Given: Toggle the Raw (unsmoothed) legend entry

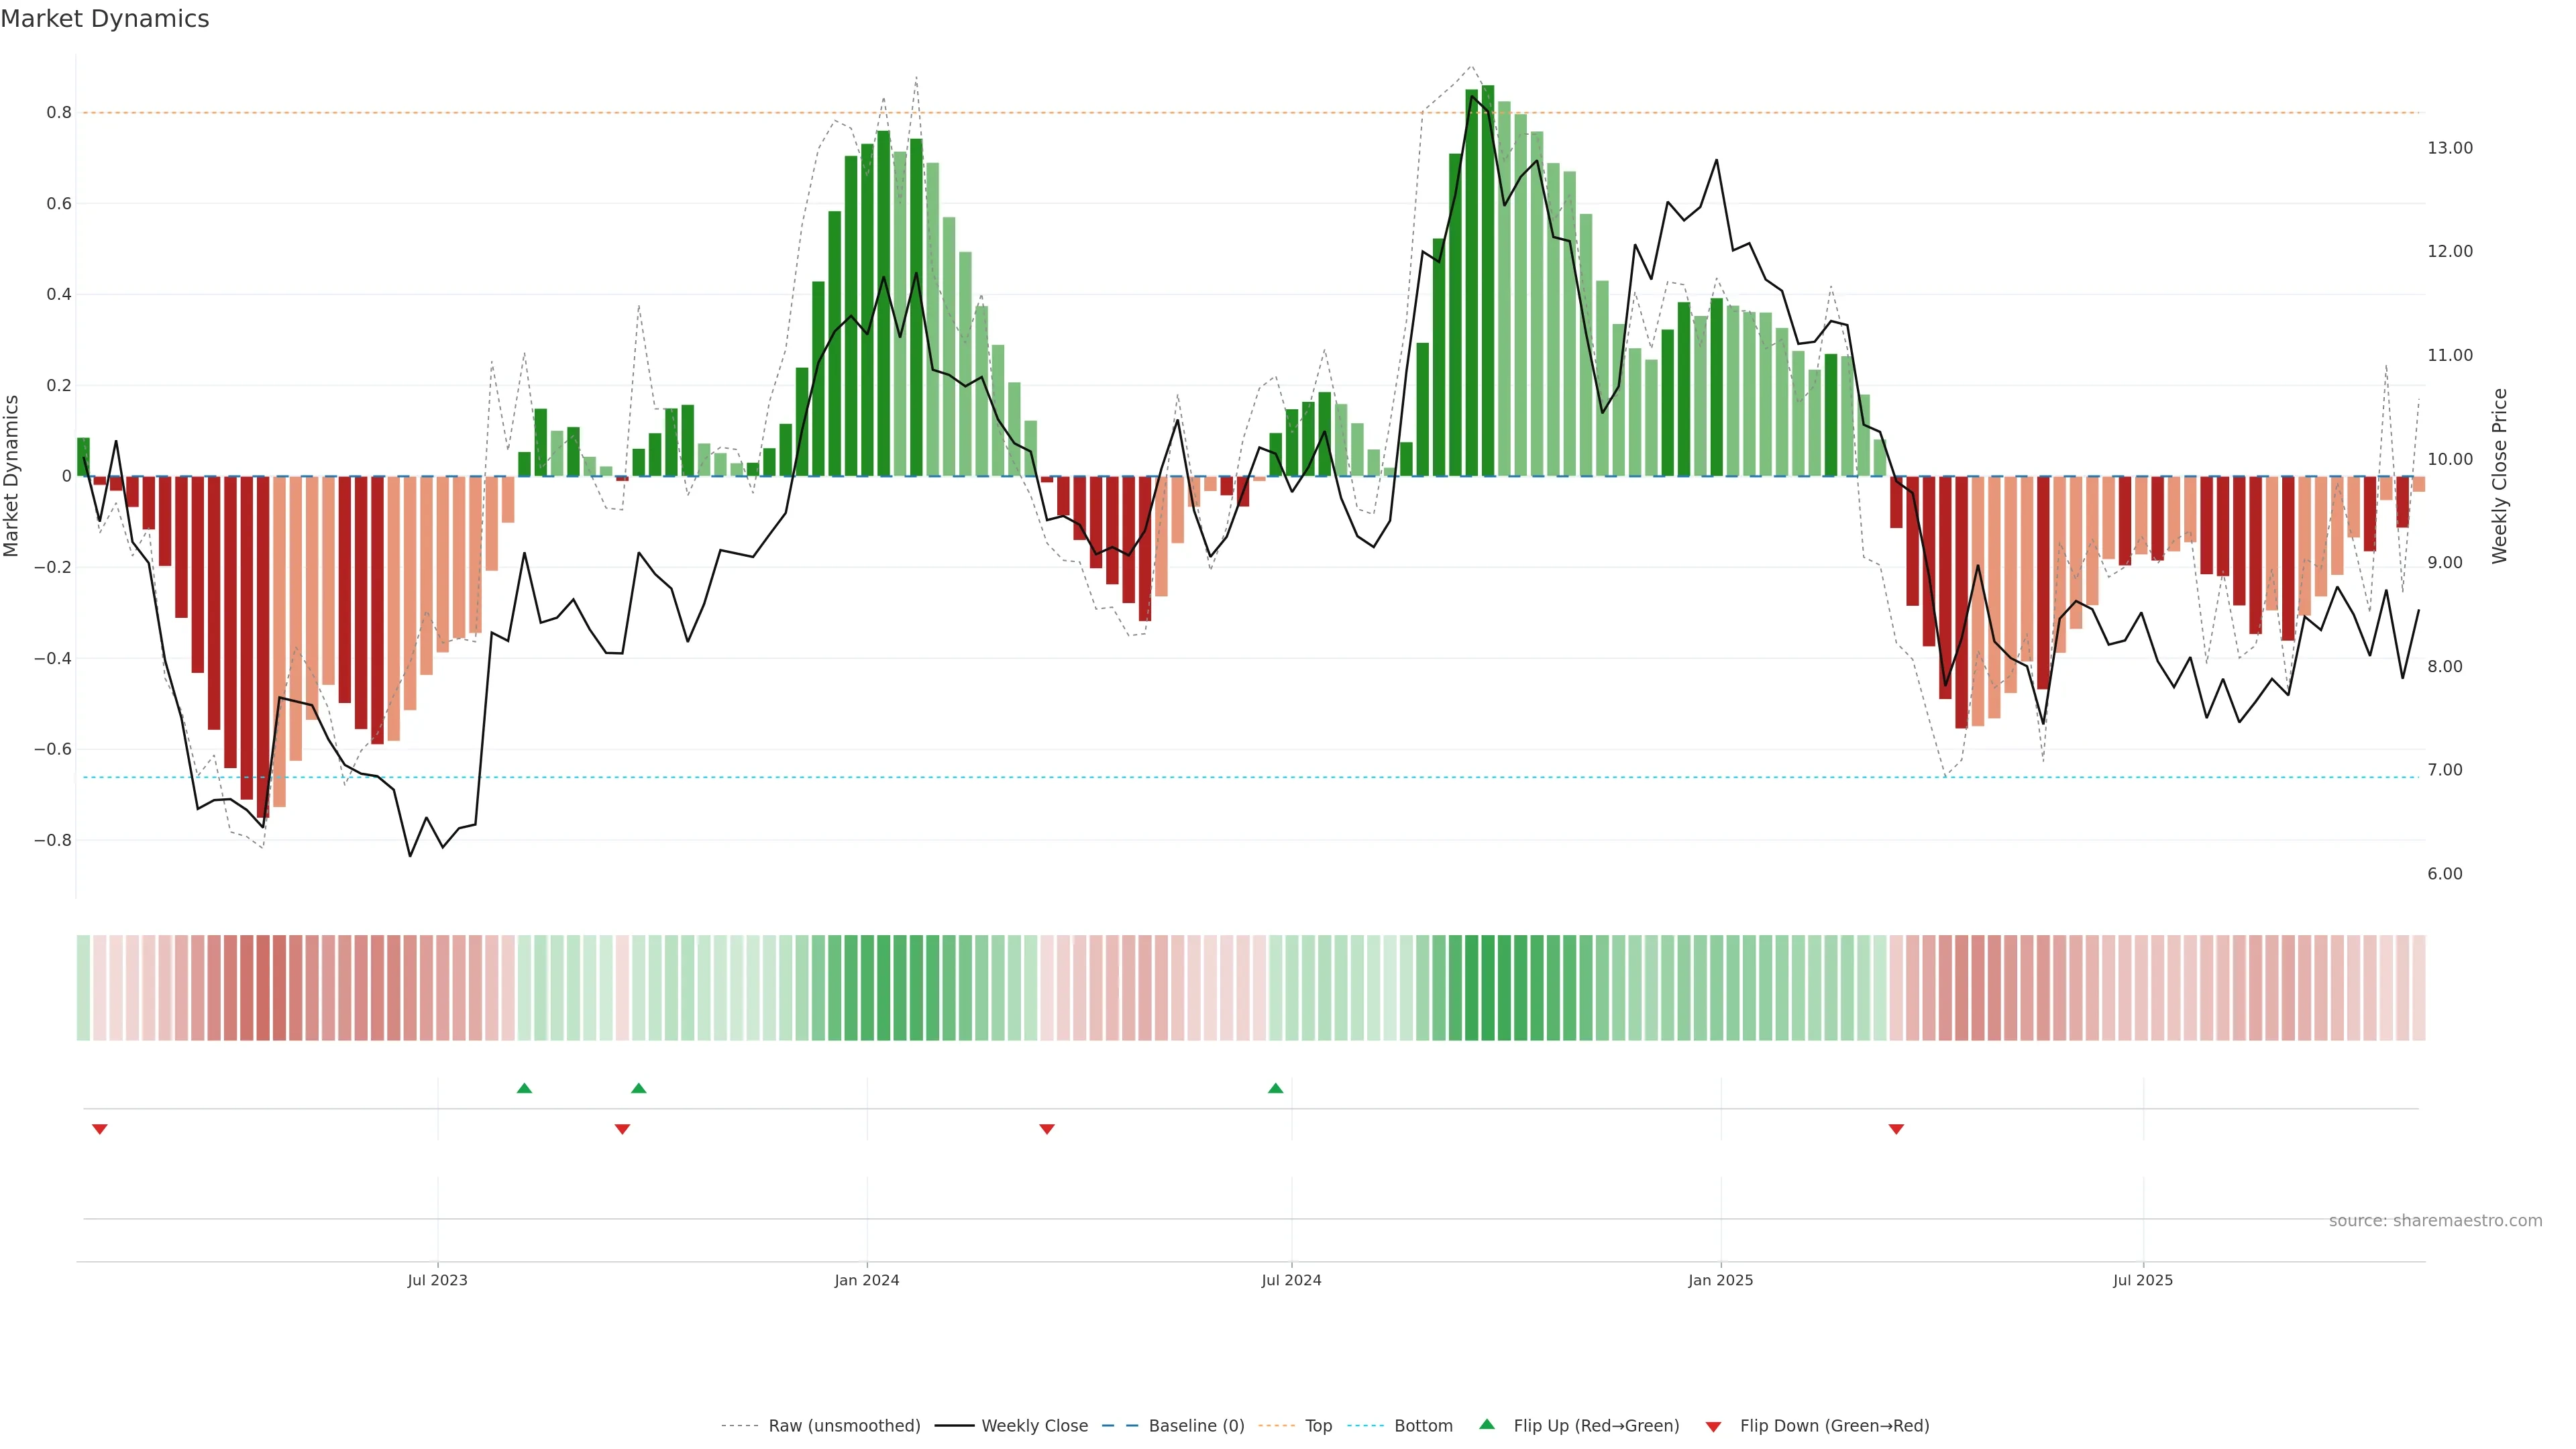Looking at the screenshot, I should (844, 1426).
